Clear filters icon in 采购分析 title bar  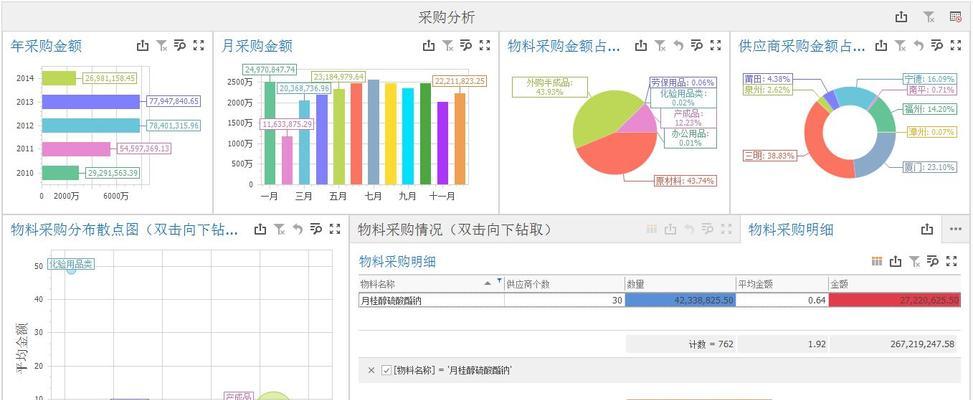coord(929,17)
